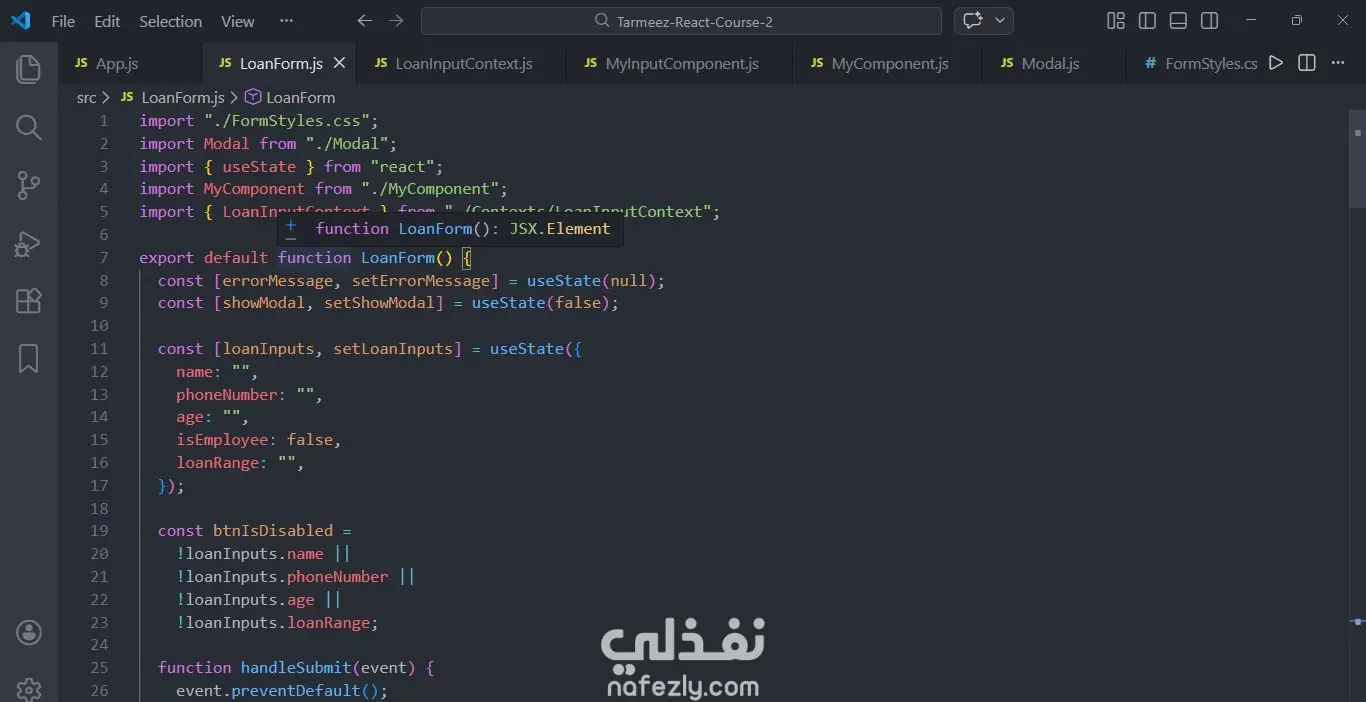Image resolution: width=1366 pixels, height=702 pixels.
Task: Open the Source Control view
Action: [29, 185]
